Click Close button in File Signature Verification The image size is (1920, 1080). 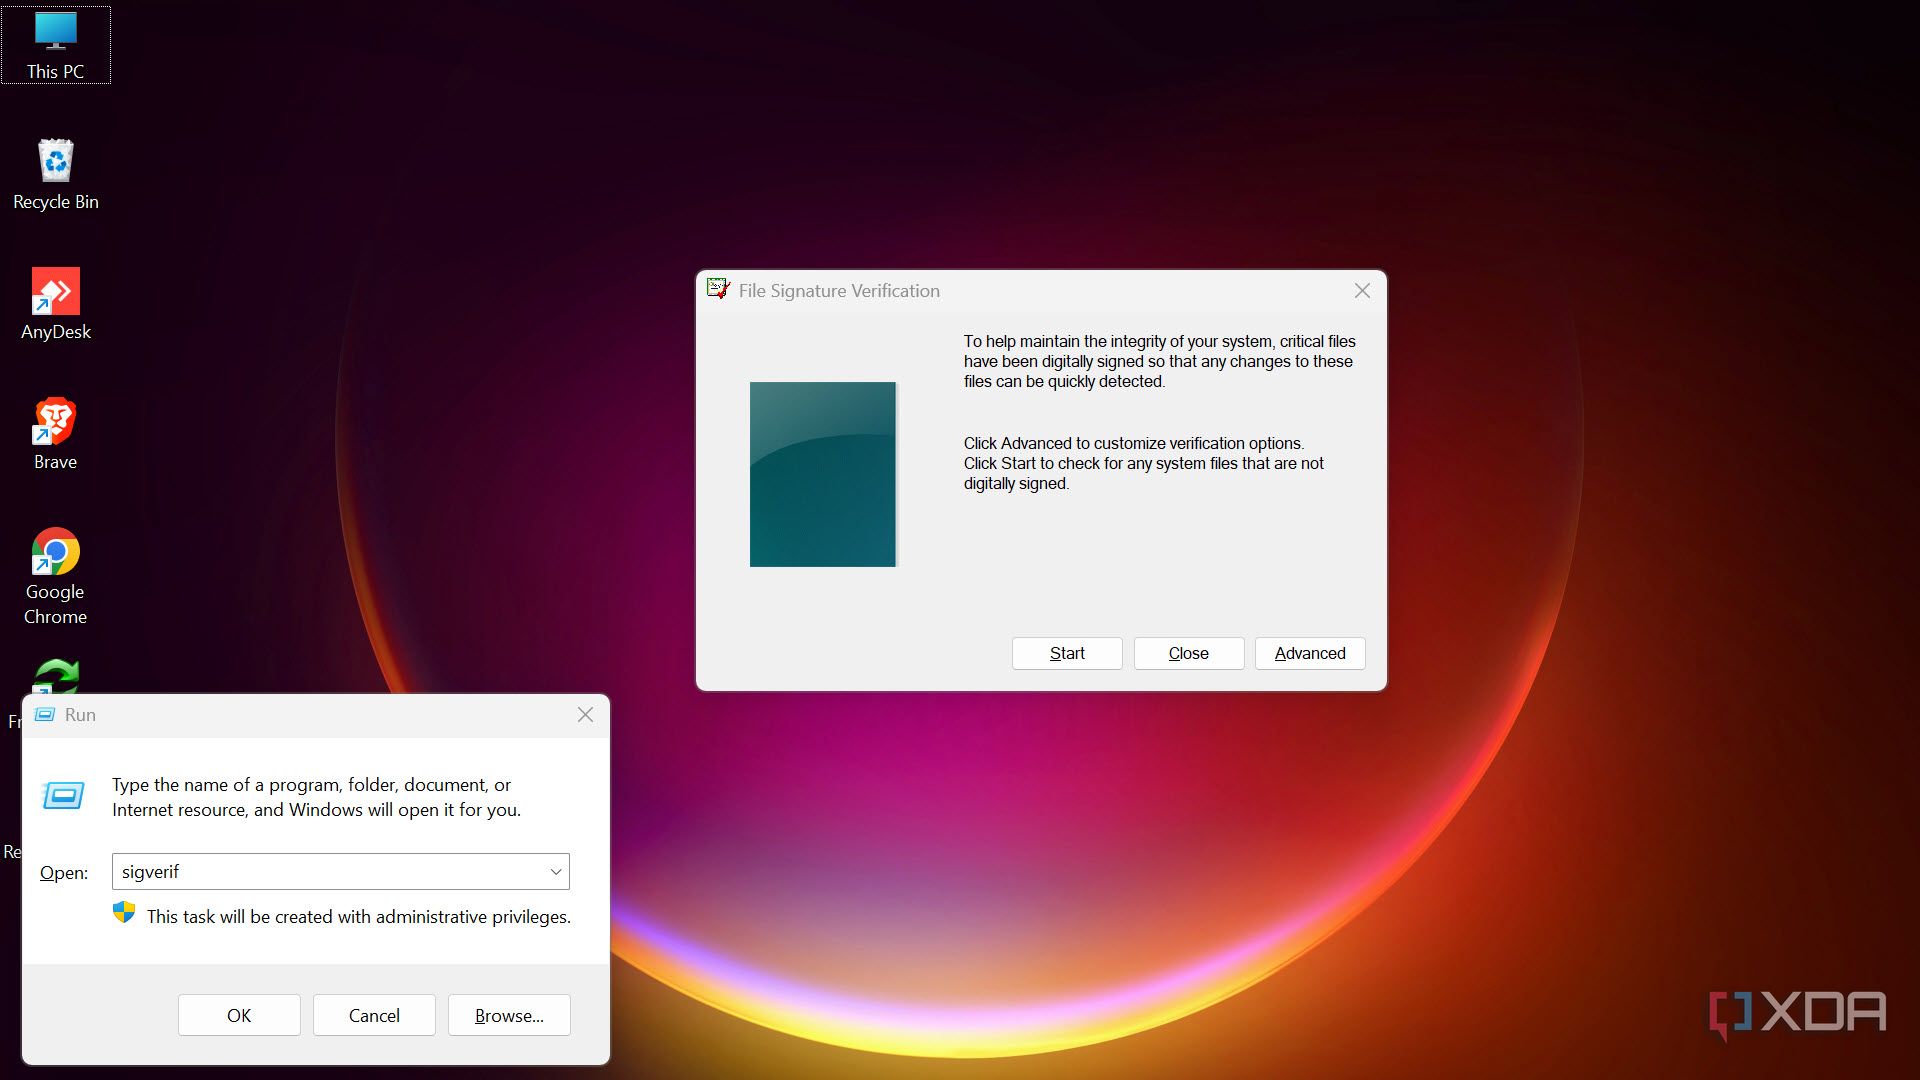click(x=1189, y=653)
